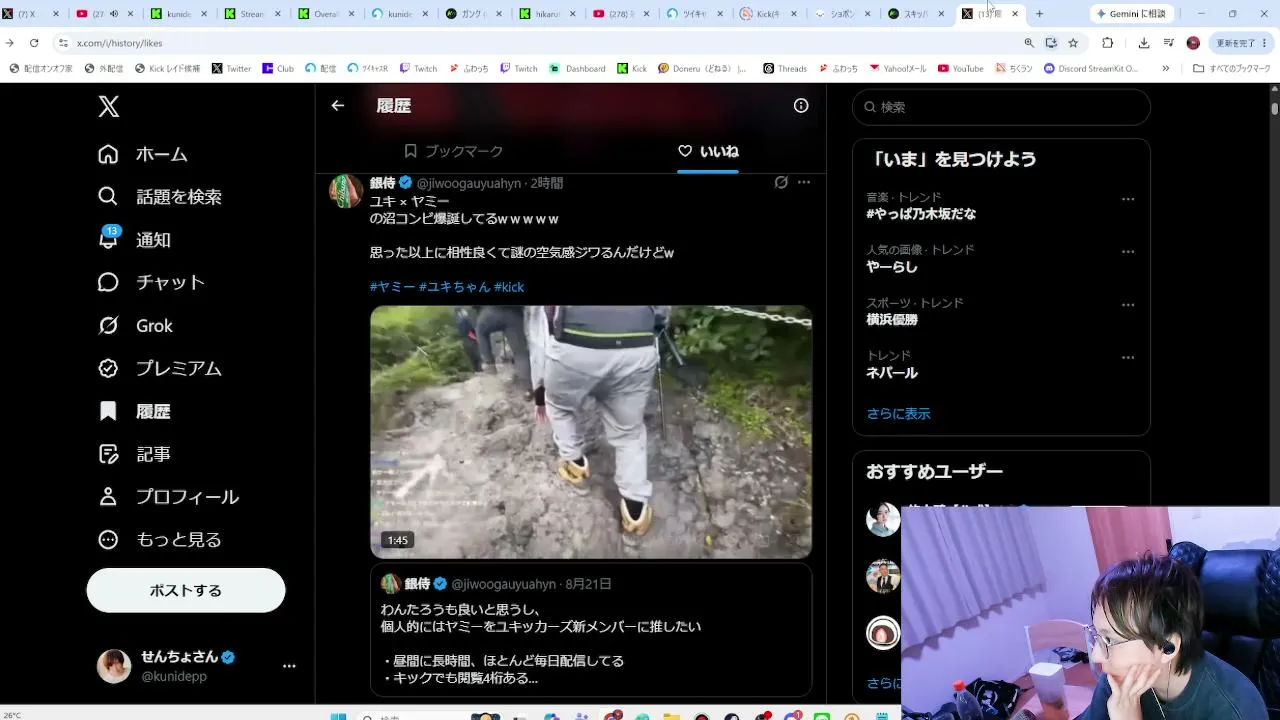Viewport: 1280px width, 720px height.
Task: Open more options for やーらし trend
Action: point(1128,252)
